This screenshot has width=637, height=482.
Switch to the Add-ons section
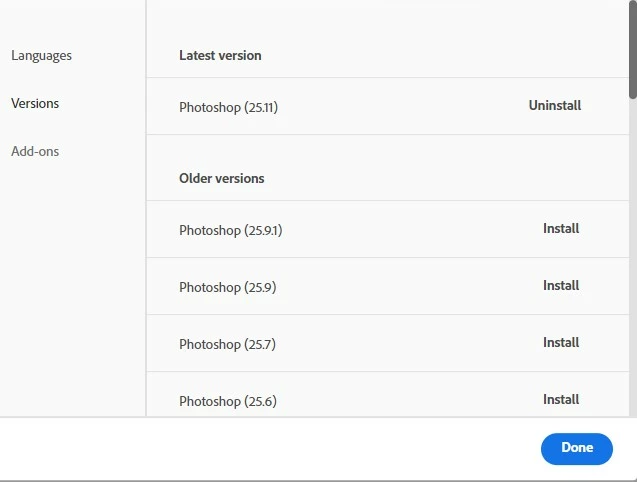pyautogui.click(x=35, y=152)
